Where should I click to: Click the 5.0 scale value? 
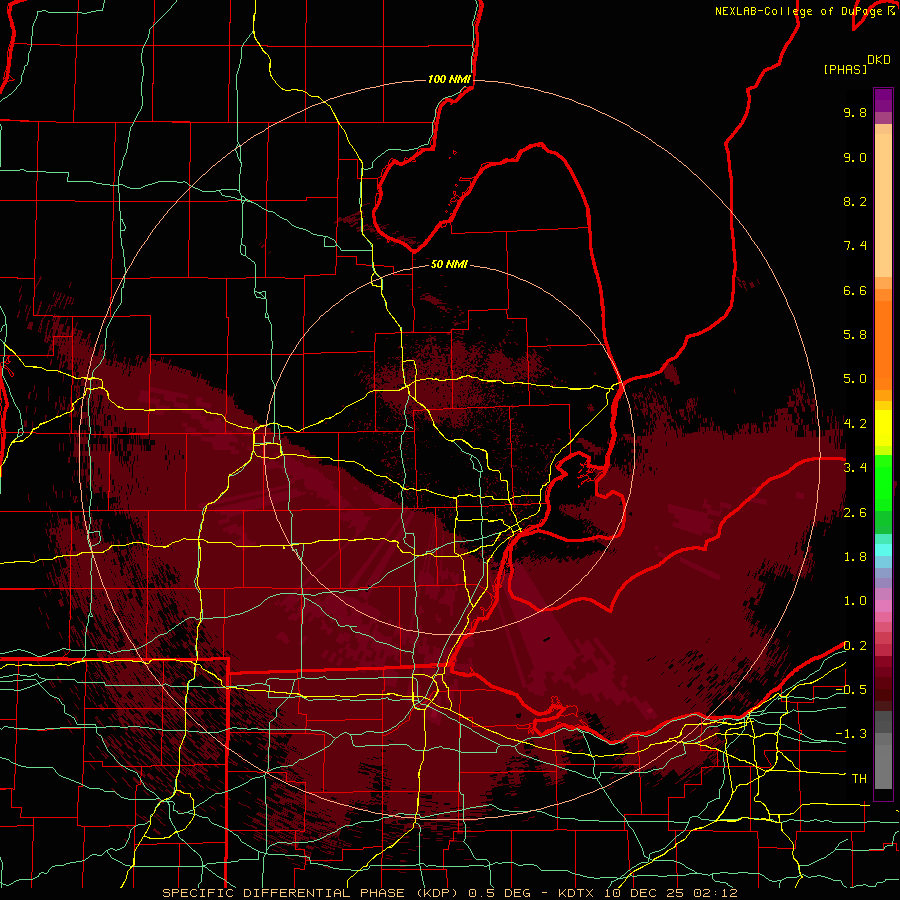(855, 379)
